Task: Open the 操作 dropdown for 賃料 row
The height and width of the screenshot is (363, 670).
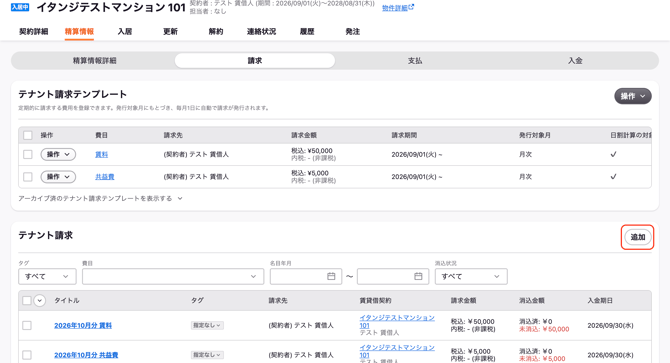Action: [58, 154]
